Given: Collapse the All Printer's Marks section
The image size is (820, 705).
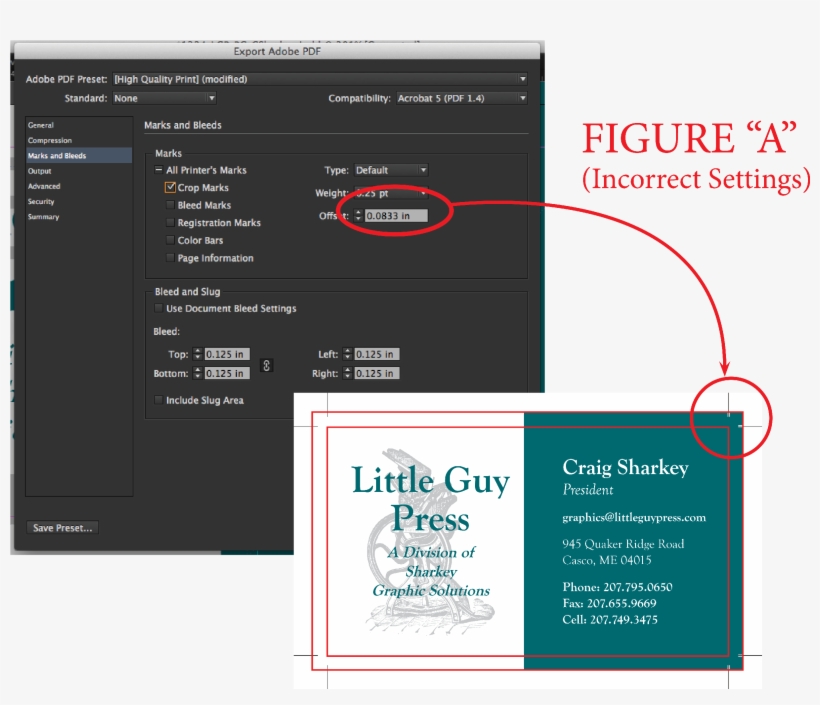Looking at the screenshot, I should coord(157,169).
